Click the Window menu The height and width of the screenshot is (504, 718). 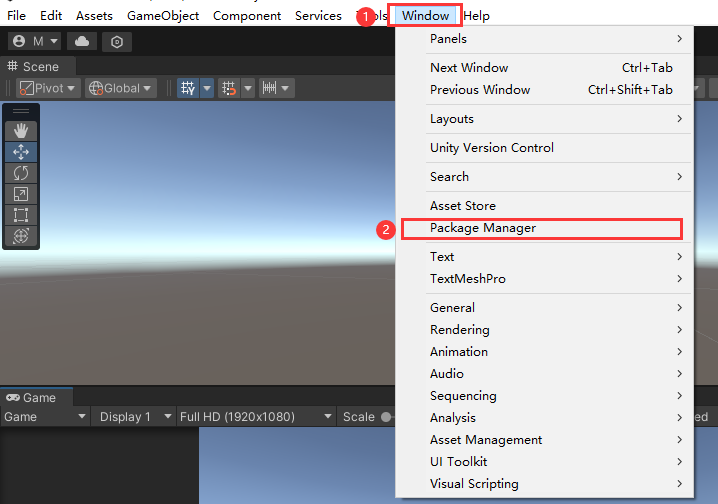(425, 16)
